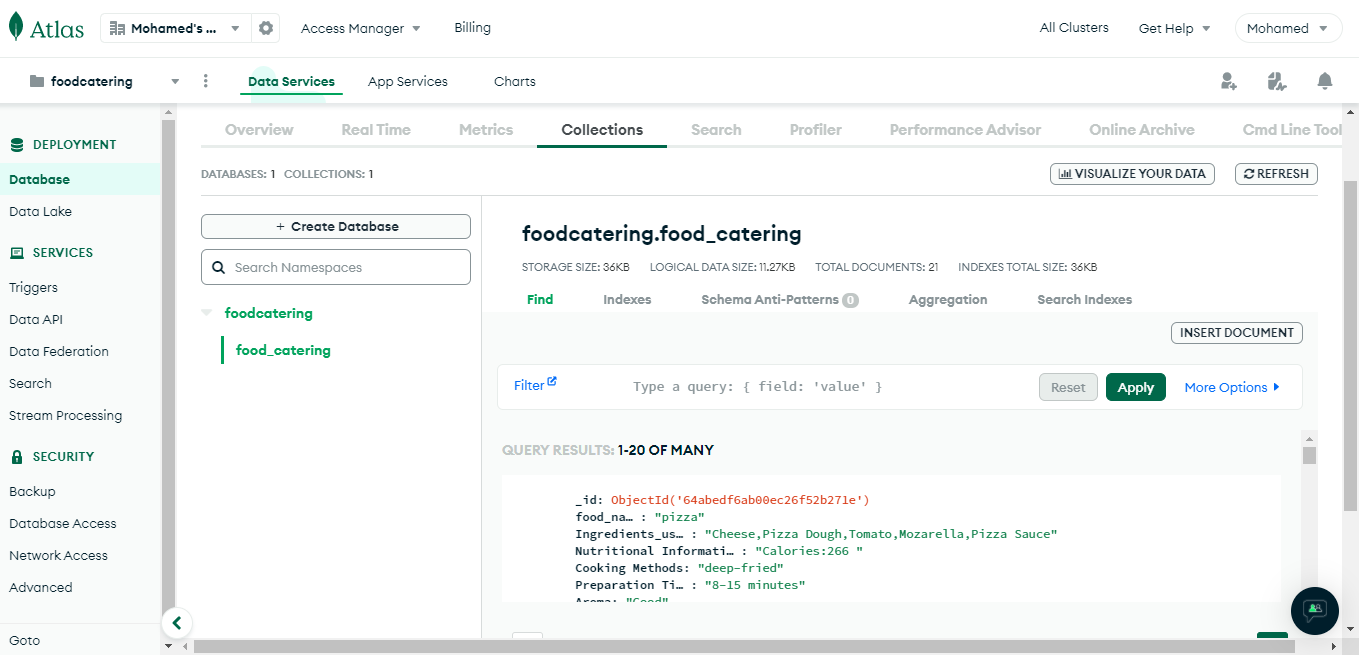Open foodcatering project selector dropdown

point(105,81)
